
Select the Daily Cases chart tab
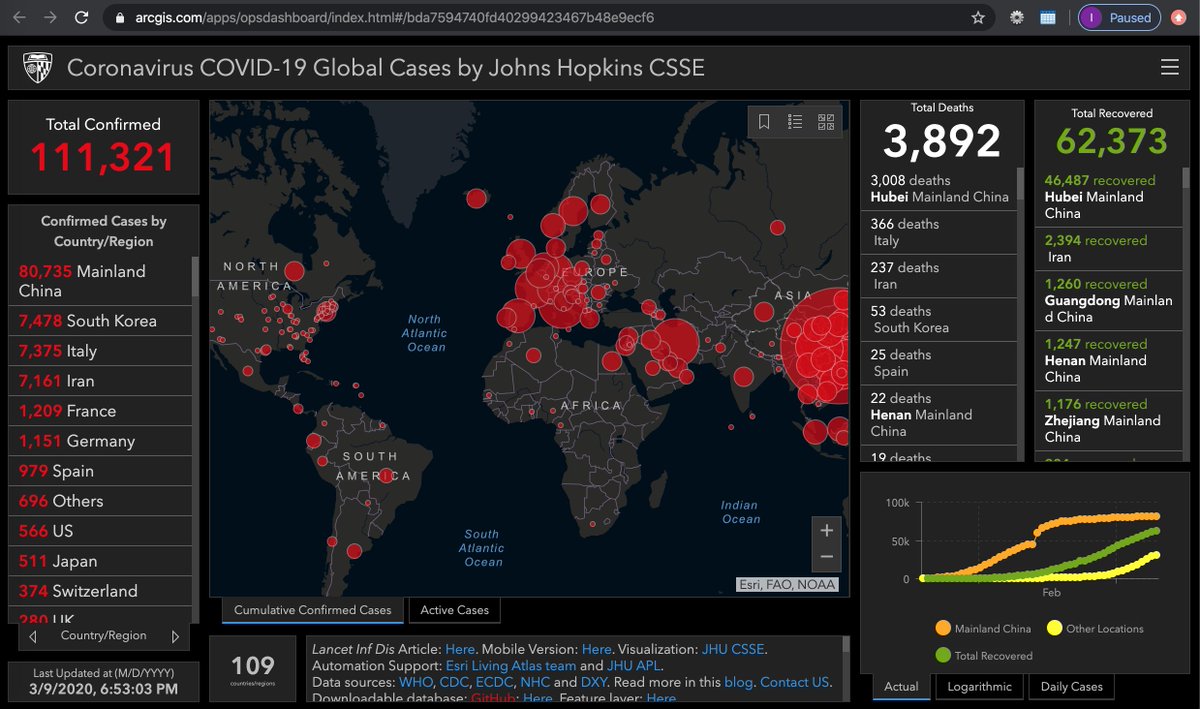click(1071, 687)
